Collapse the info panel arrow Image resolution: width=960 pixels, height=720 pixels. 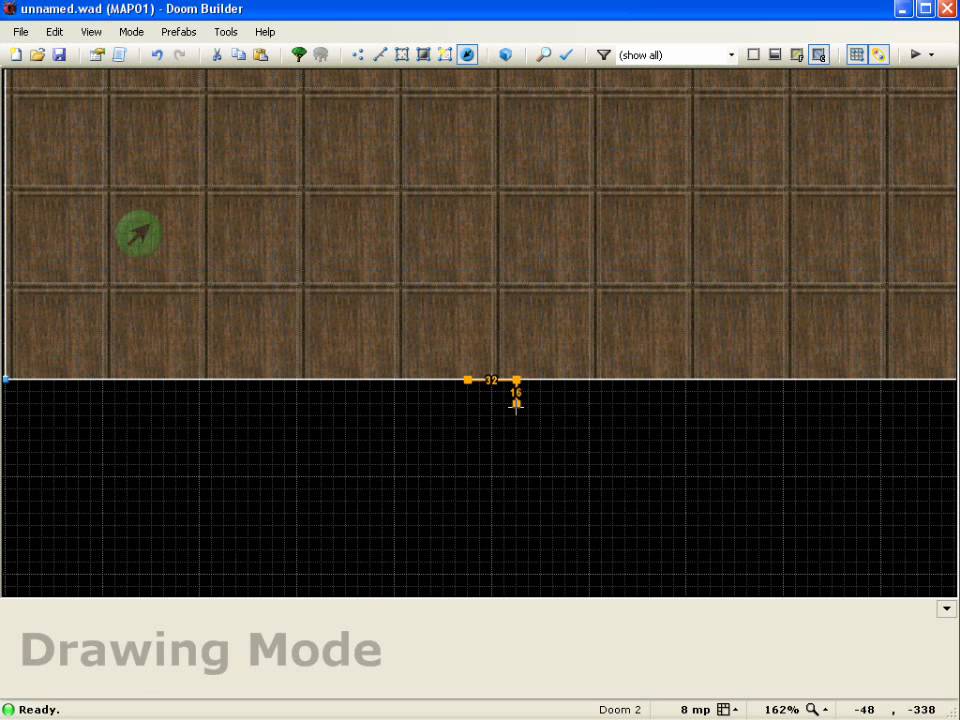click(947, 609)
